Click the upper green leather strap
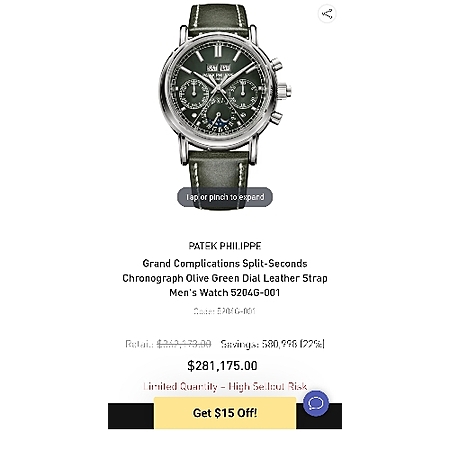Viewport: 450px width, 450px height. (x=218, y=20)
